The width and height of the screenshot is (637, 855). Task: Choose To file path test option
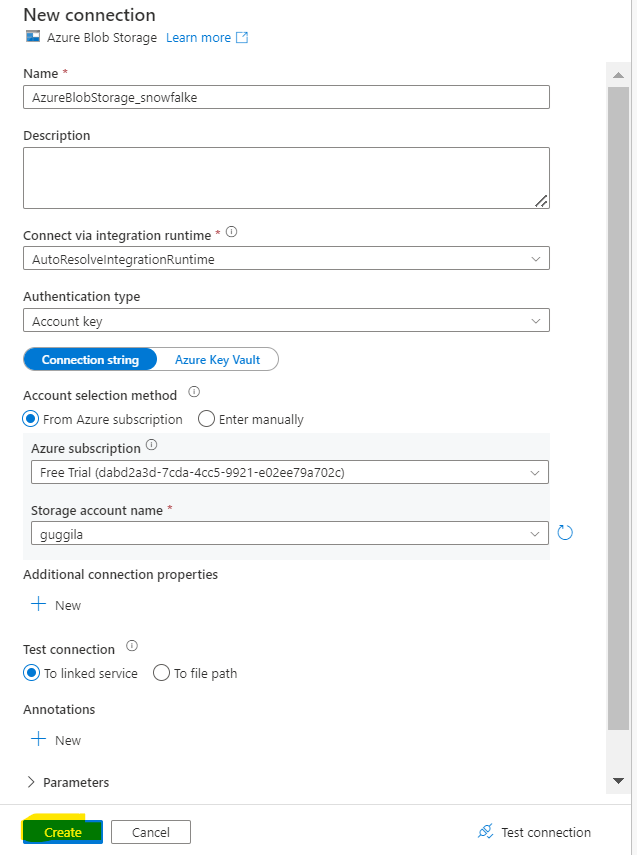click(x=161, y=673)
